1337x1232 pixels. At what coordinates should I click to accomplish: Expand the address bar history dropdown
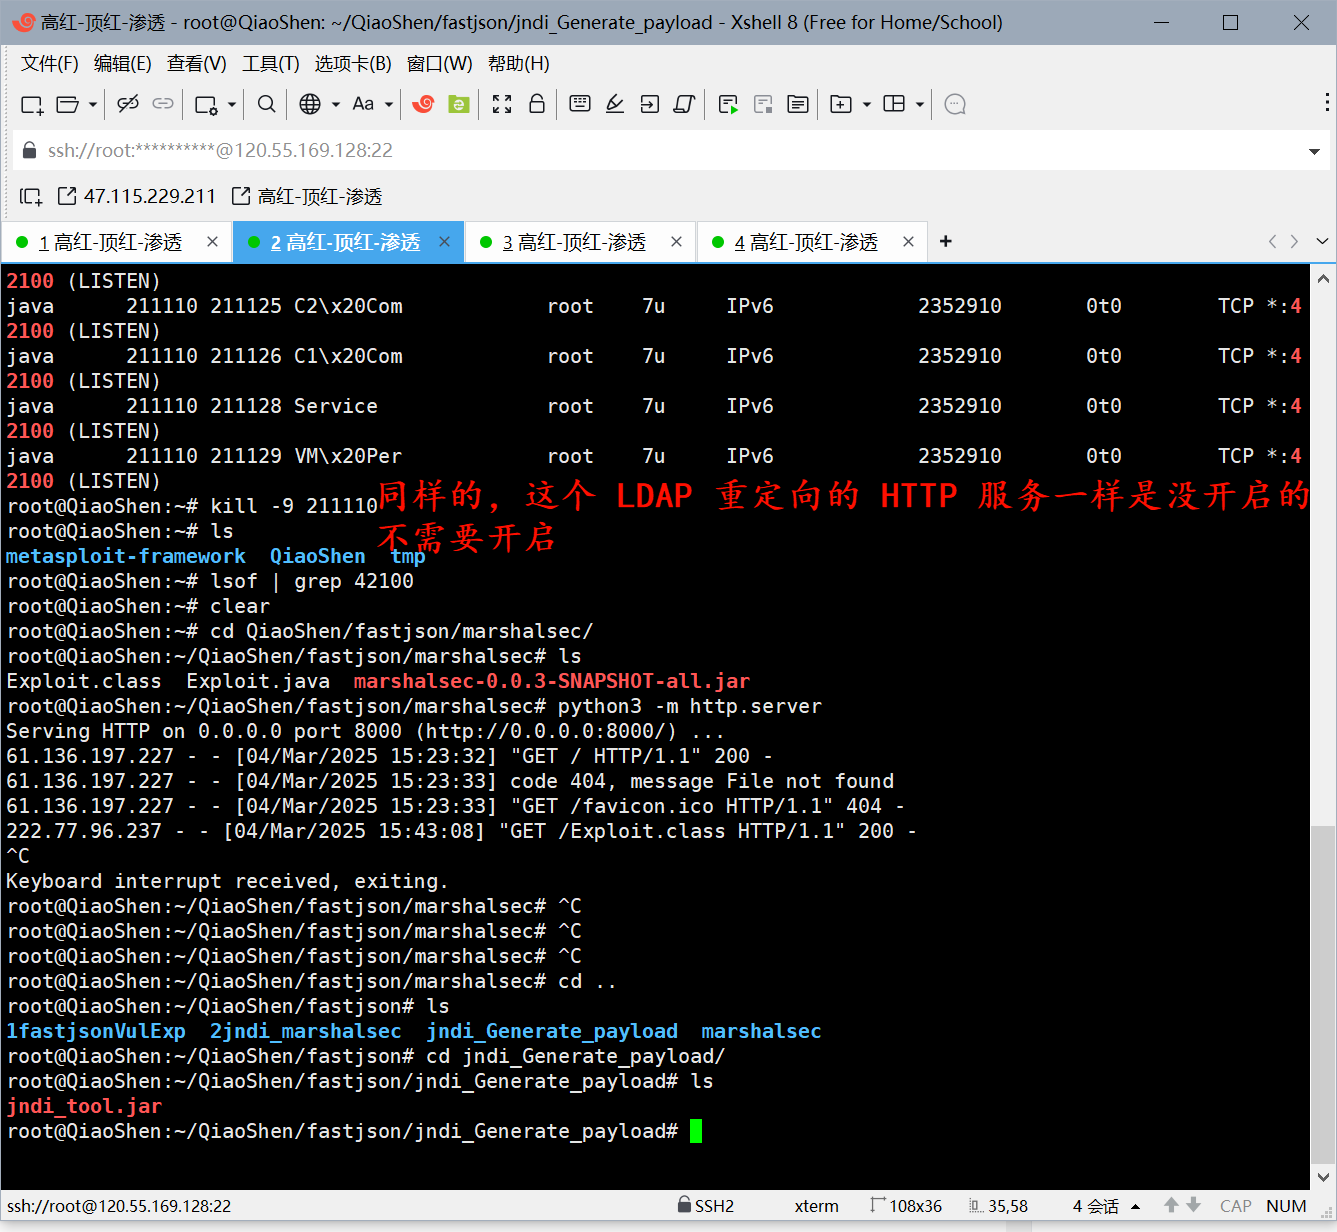(x=1314, y=152)
